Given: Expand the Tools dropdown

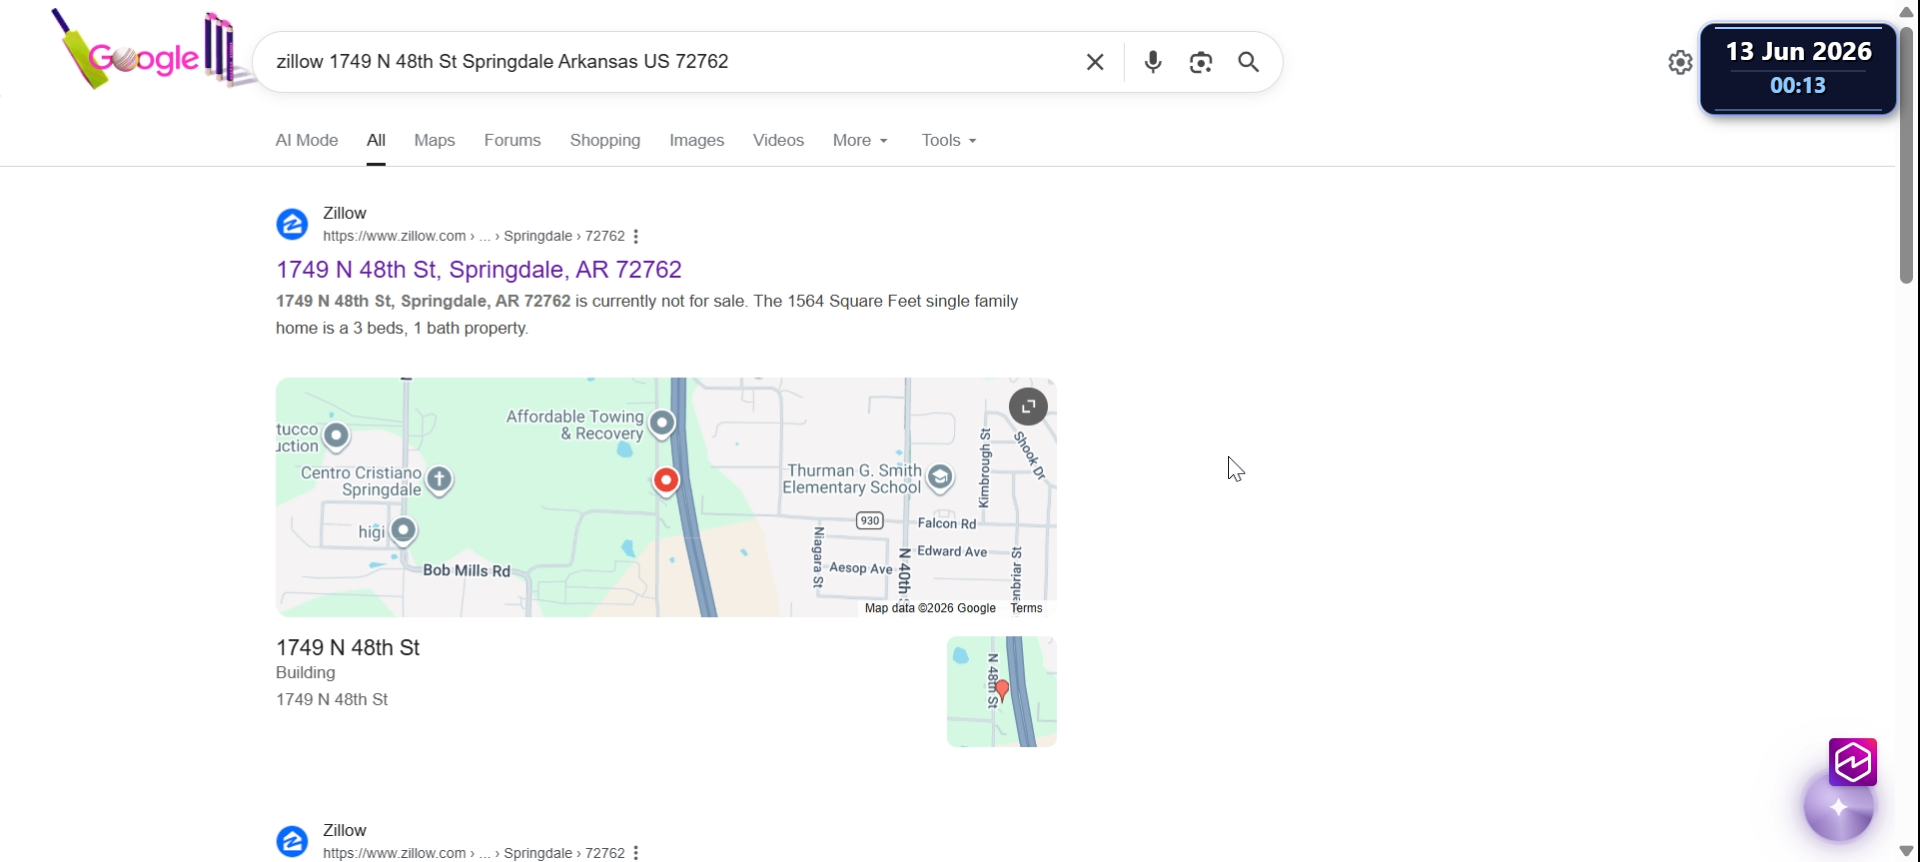Looking at the screenshot, I should click(x=949, y=140).
